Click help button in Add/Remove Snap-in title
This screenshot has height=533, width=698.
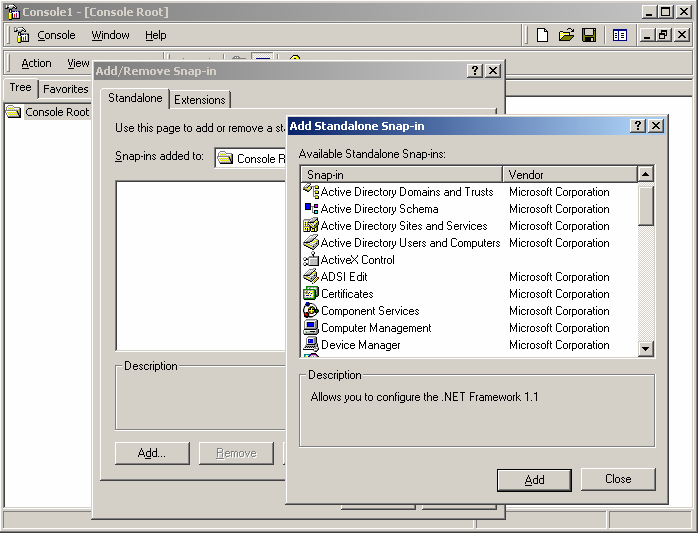[x=475, y=70]
